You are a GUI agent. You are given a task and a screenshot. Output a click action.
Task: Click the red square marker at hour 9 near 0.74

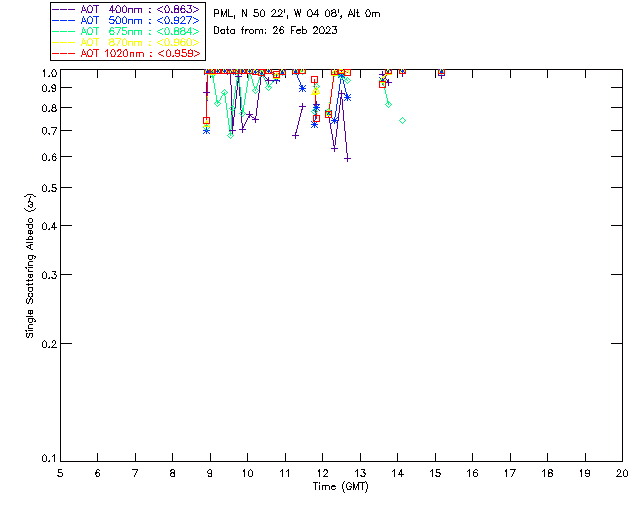pyautogui.click(x=207, y=120)
